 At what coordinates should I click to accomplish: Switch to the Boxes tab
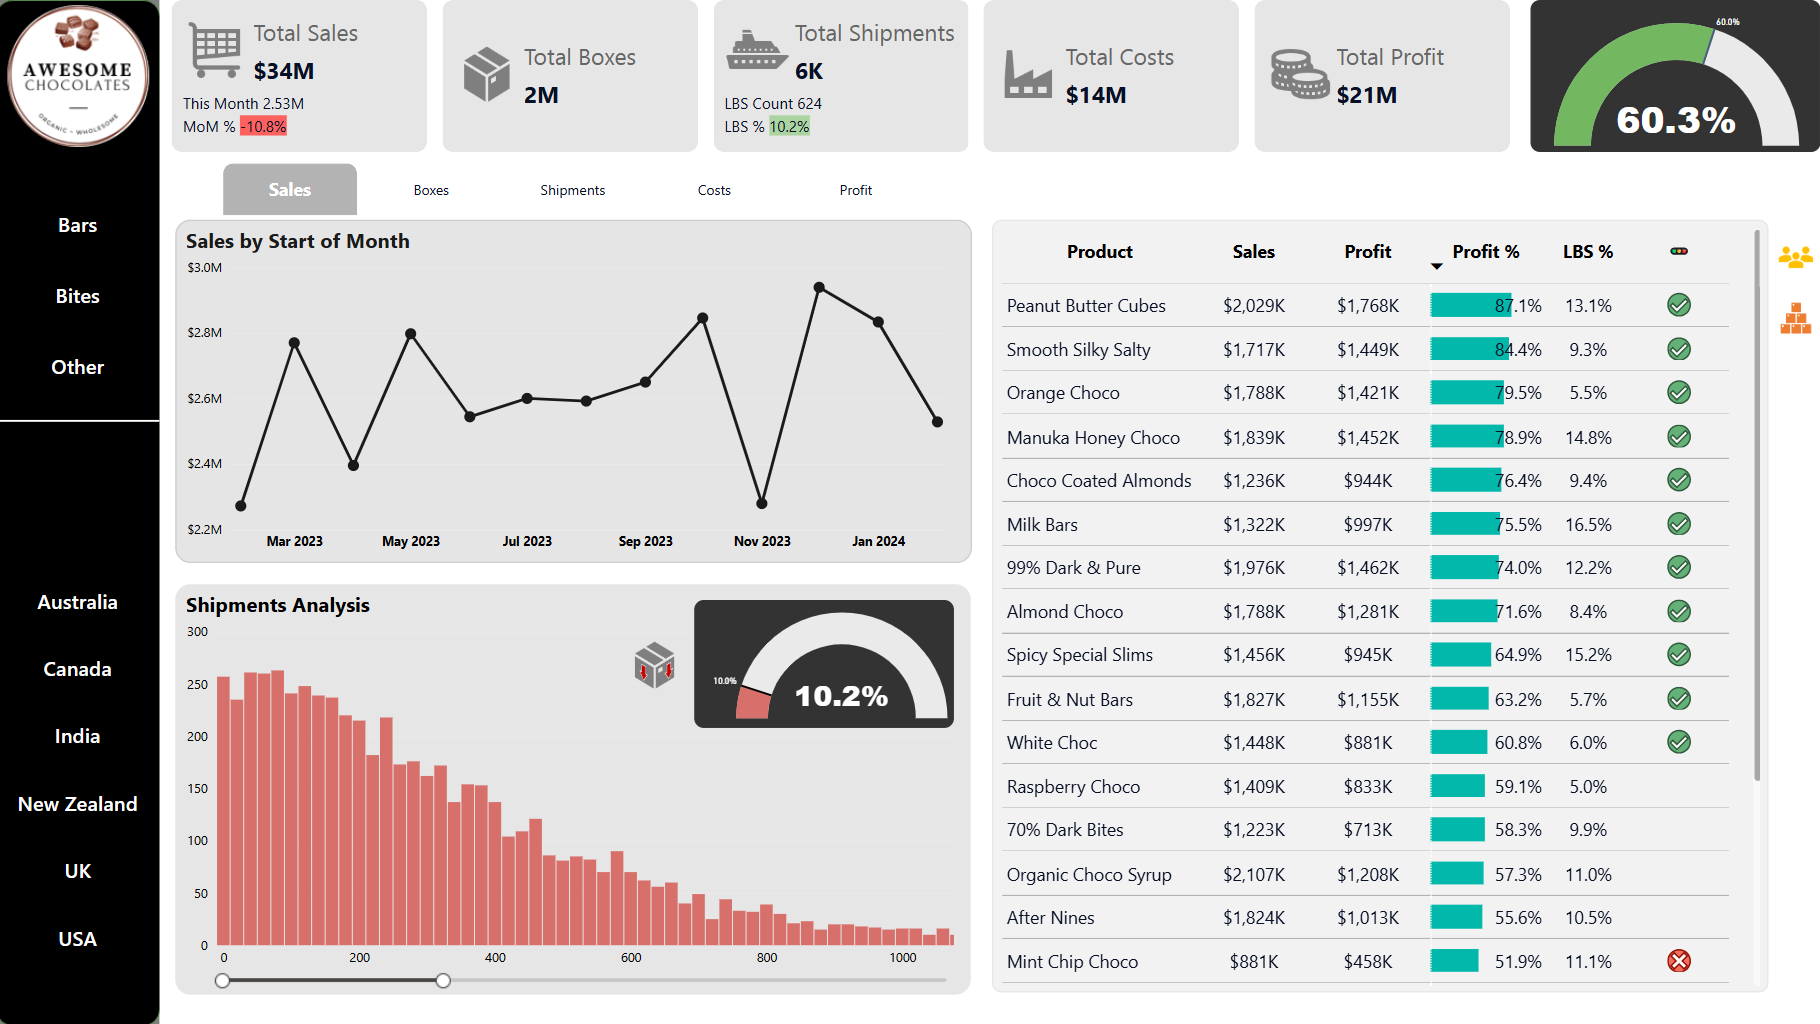(431, 190)
